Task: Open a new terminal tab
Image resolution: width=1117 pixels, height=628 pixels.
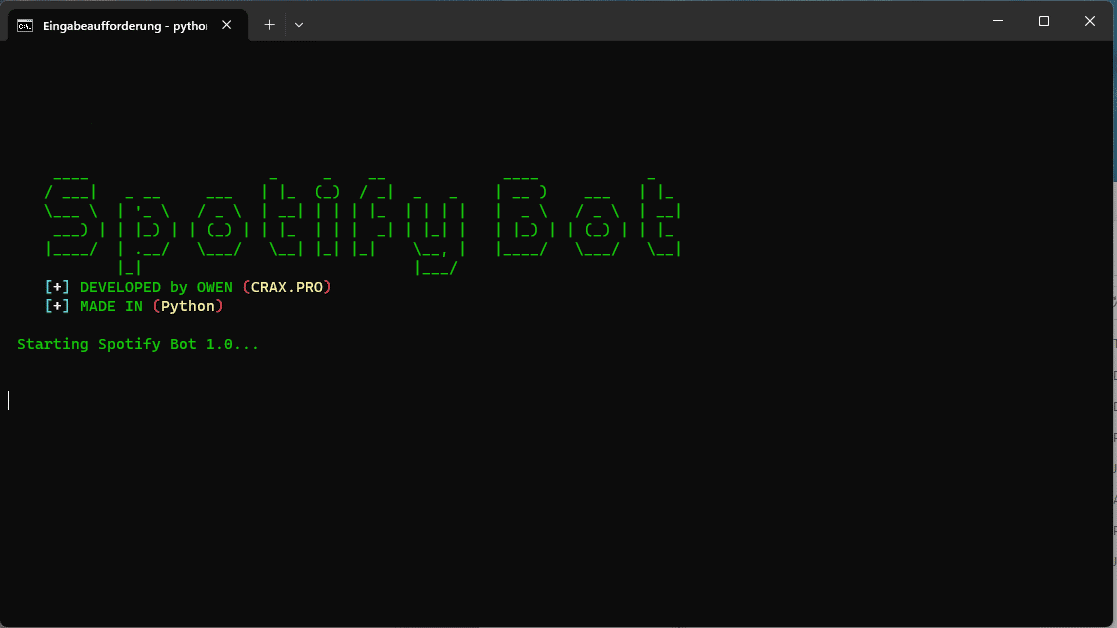Action: point(269,25)
